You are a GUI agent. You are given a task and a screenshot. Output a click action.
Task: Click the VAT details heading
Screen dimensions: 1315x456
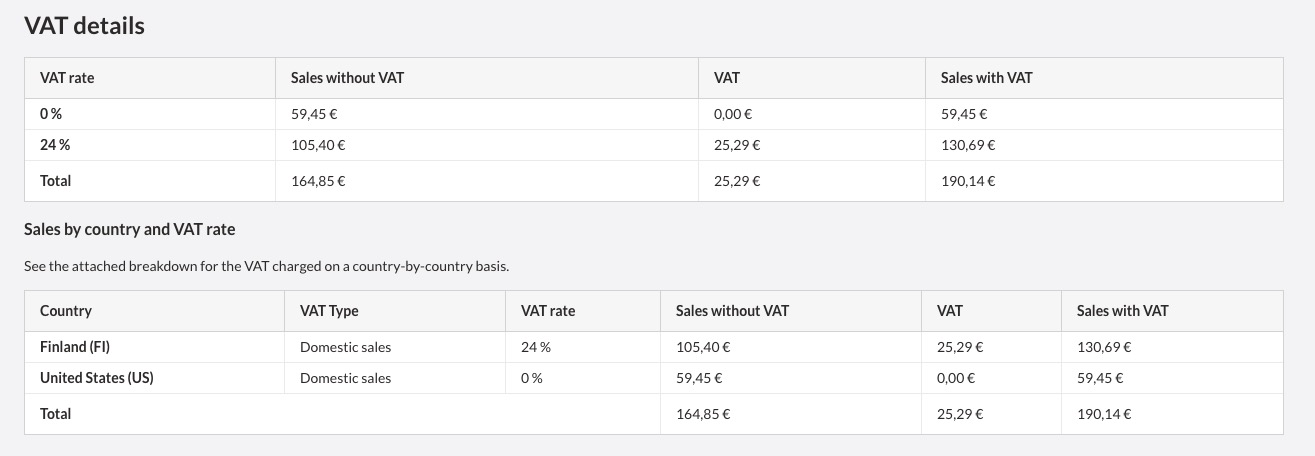pyautogui.click(x=84, y=26)
